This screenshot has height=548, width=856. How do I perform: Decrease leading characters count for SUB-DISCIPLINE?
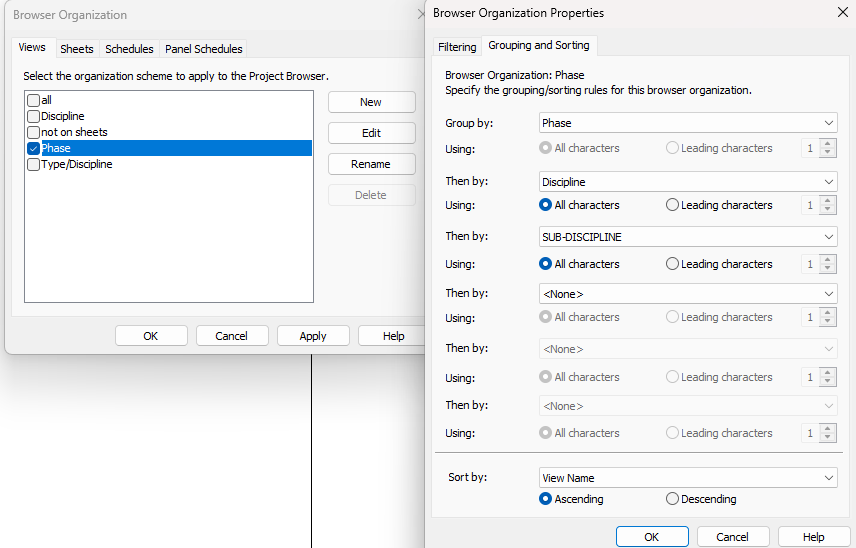pyautogui.click(x=828, y=269)
